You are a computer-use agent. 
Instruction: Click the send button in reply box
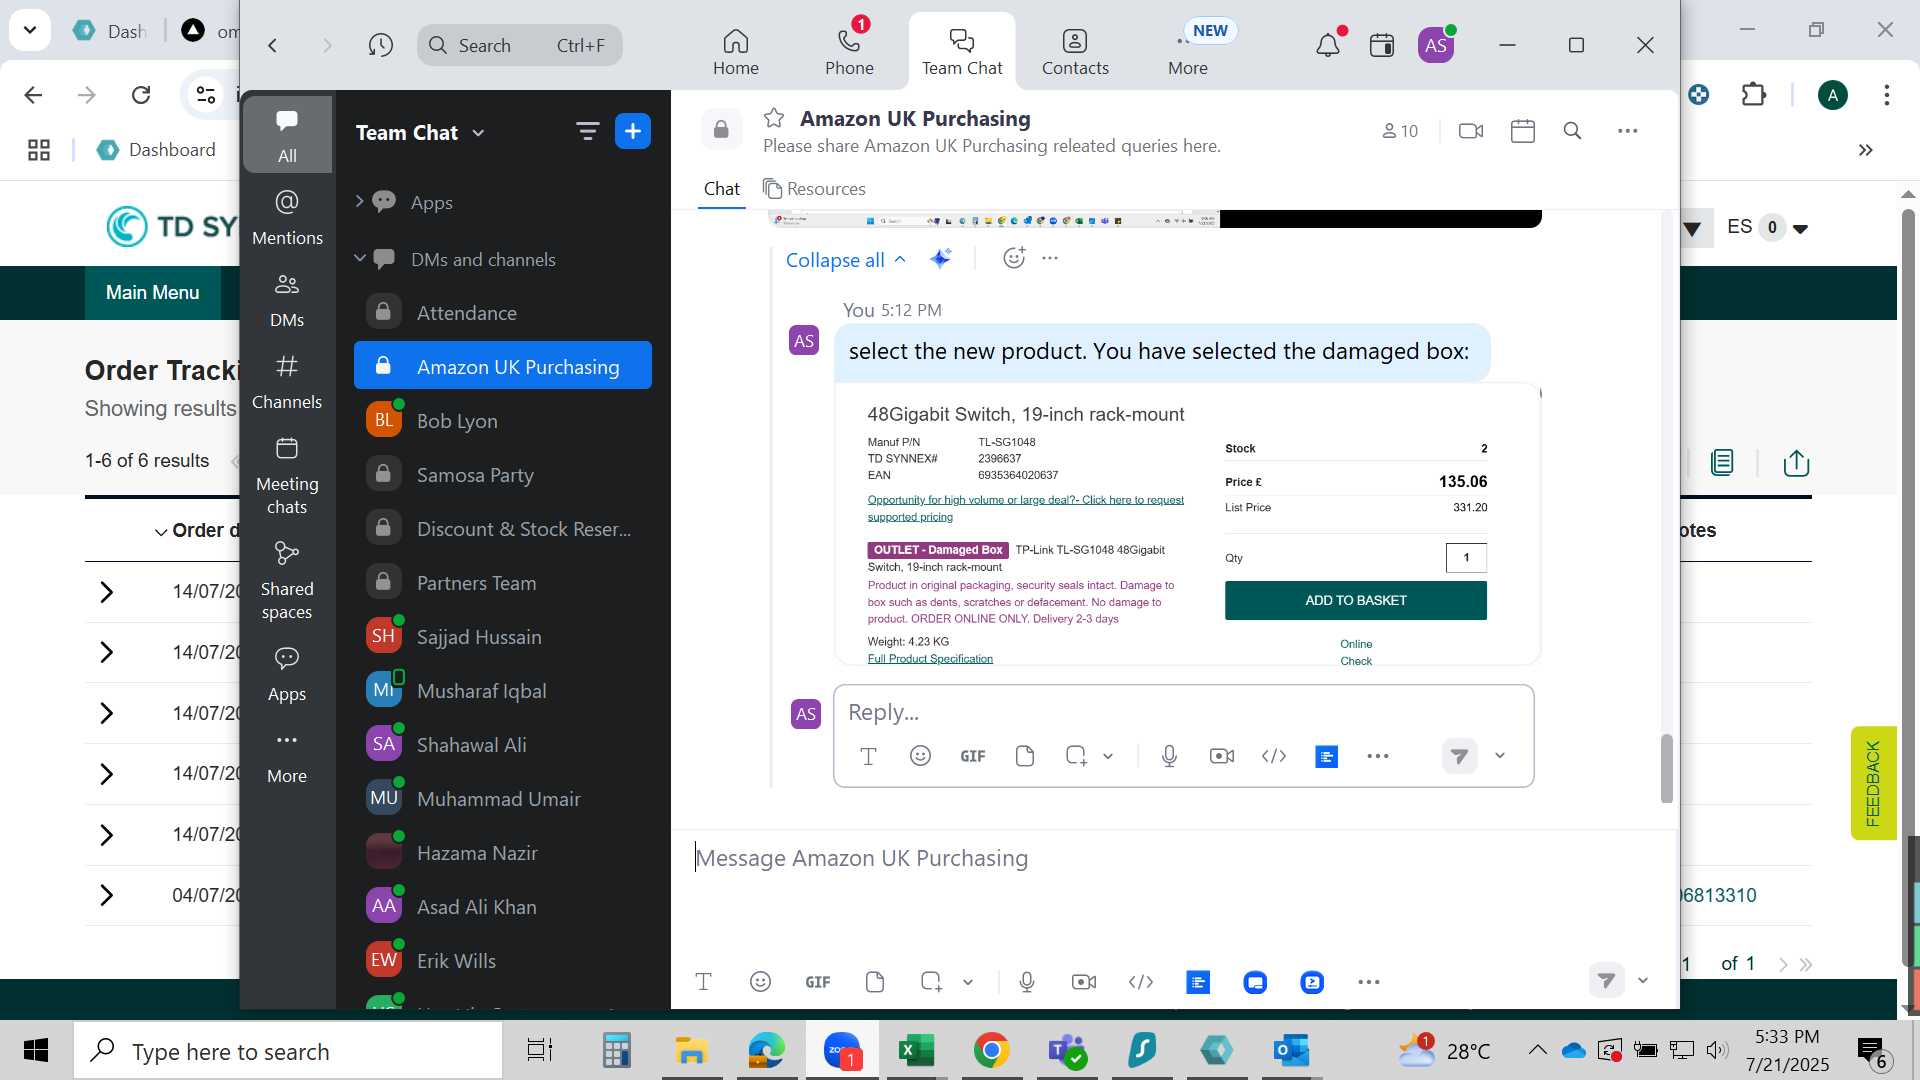click(x=1459, y=756)
